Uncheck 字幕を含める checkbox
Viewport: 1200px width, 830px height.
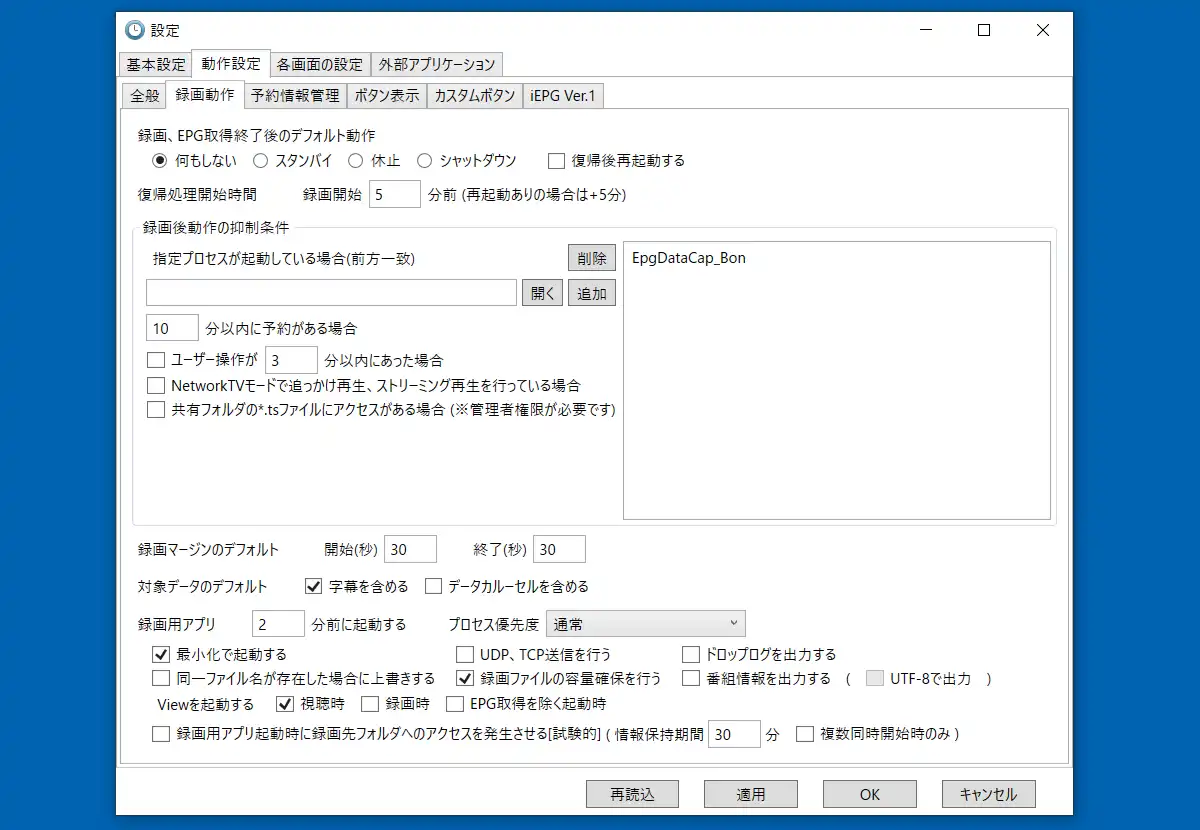313,586
